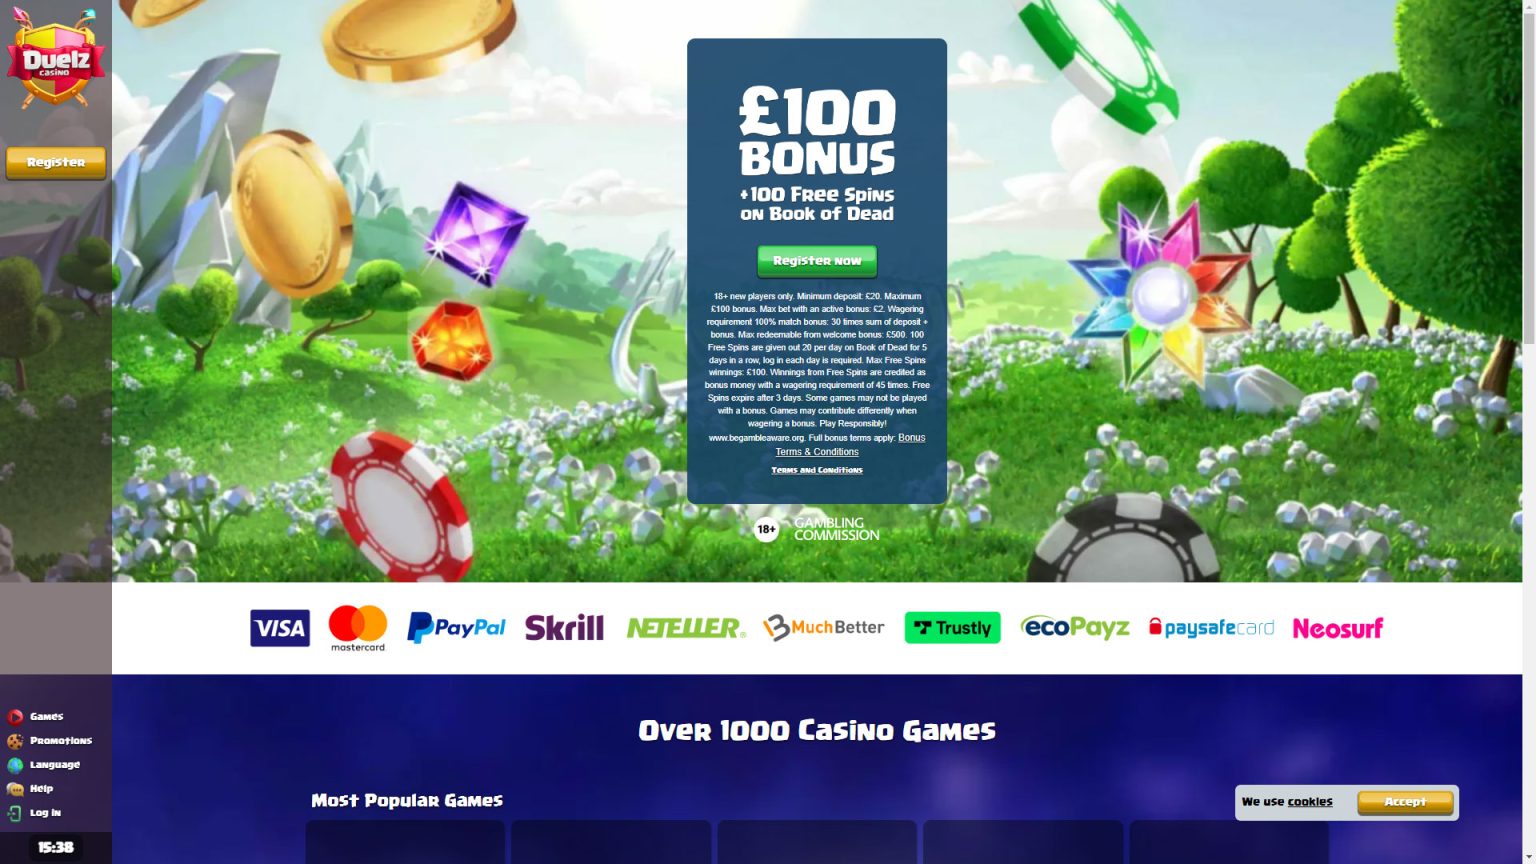This screenshot has height=864, width=1536.
Task: Open the Help chat icon
Action: point(15,789)
